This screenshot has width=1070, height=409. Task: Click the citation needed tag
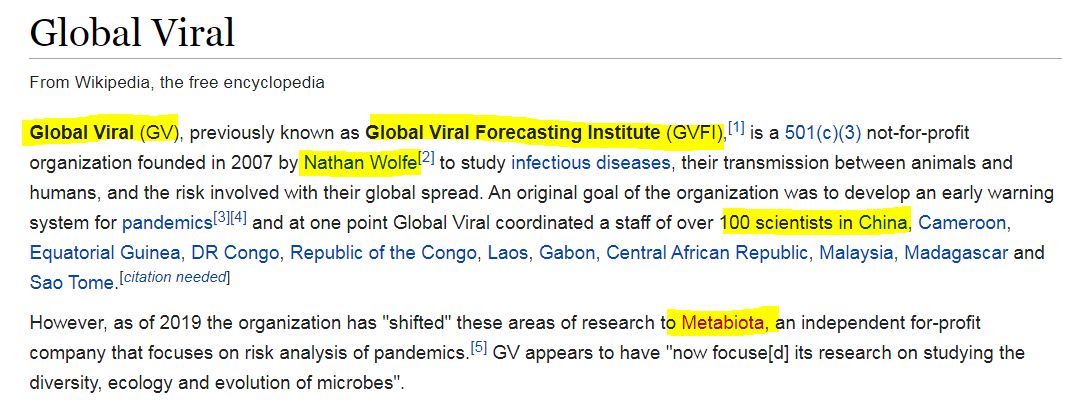click(173, 278)
